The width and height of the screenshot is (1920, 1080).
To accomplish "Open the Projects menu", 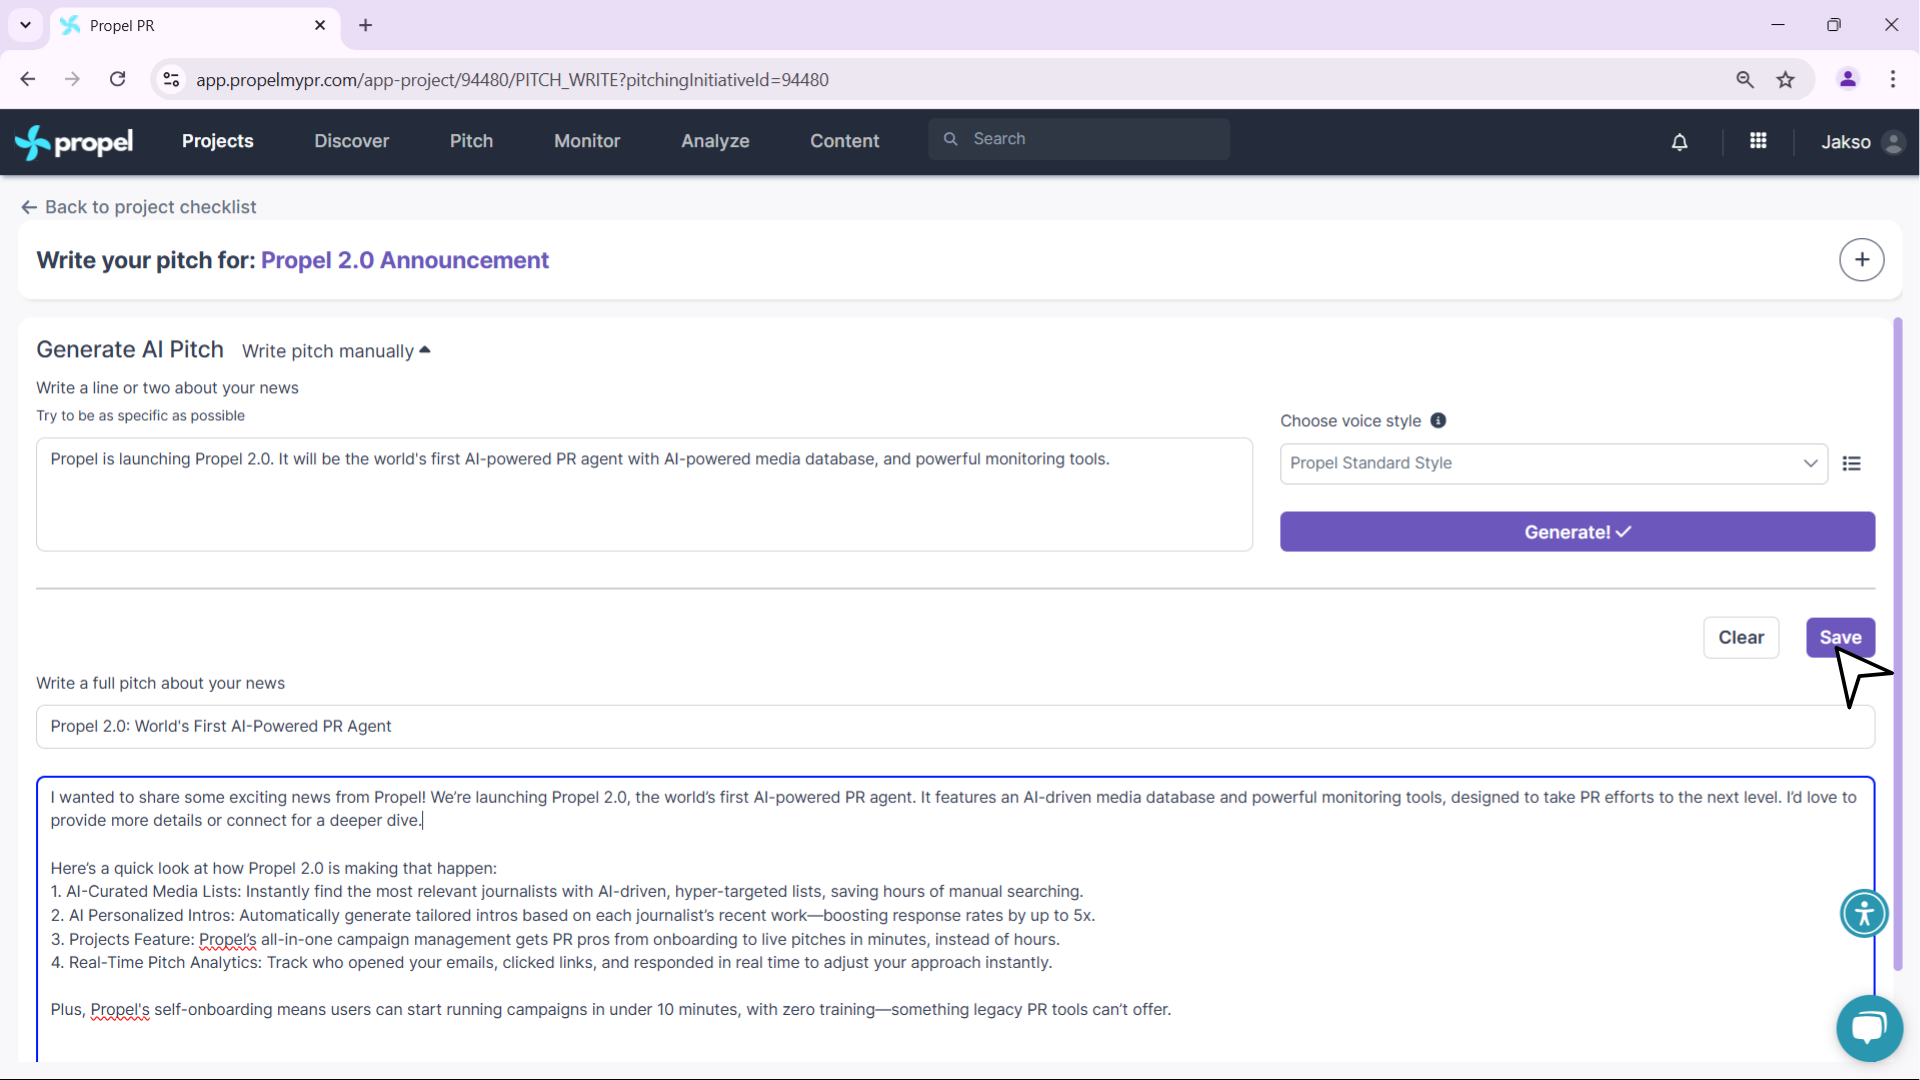I will click(218, 141).
